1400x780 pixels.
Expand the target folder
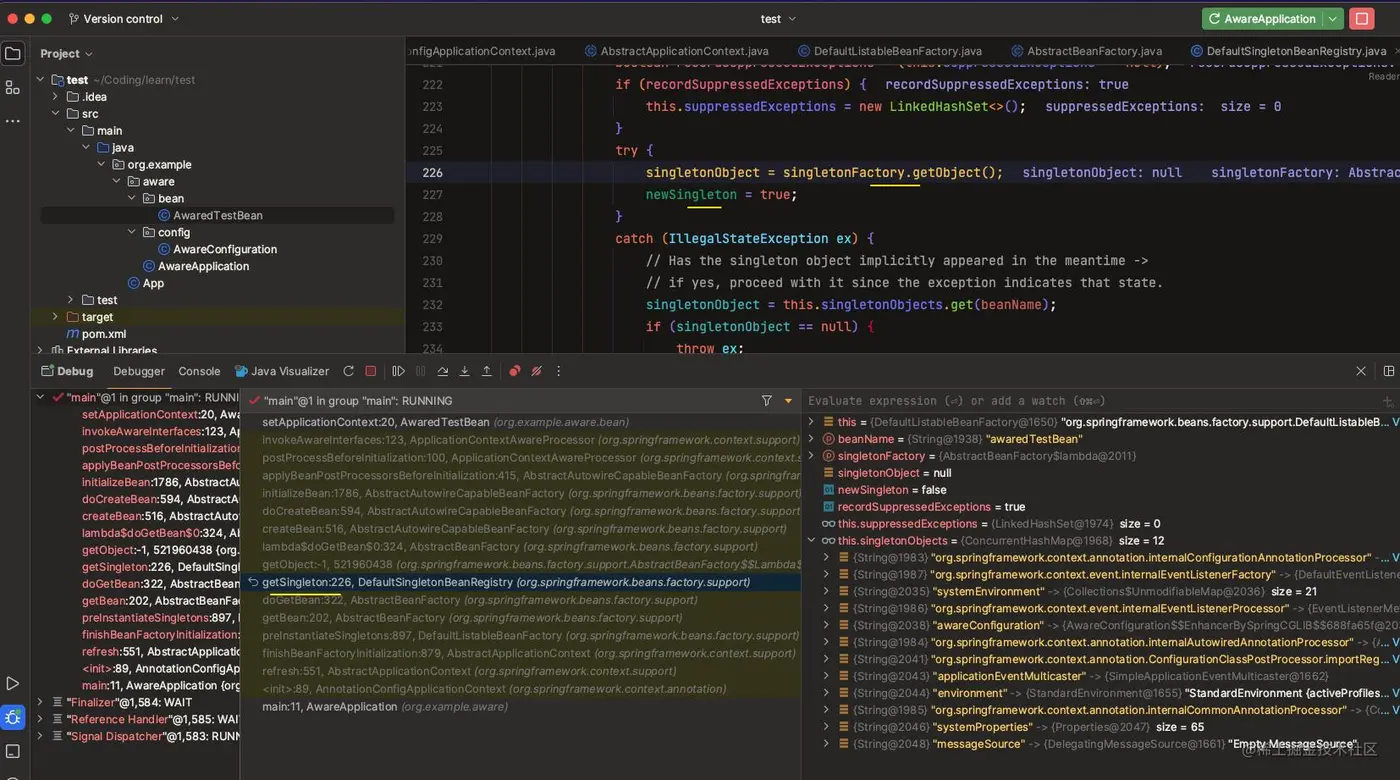57,317
